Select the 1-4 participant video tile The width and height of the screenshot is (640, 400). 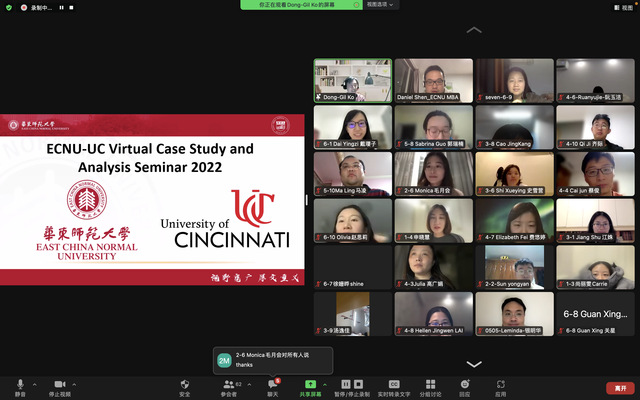(x=433, y=220)
